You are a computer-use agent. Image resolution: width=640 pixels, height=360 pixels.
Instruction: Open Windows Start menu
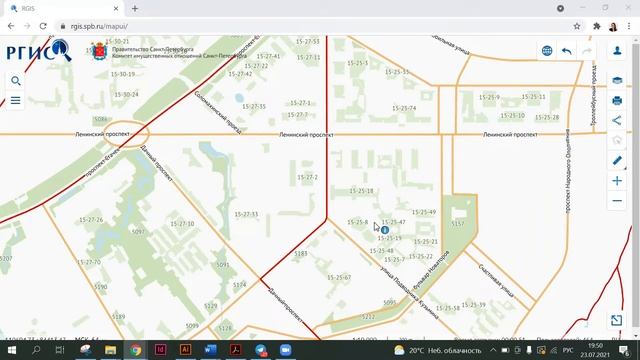click(x=11, y=350)
